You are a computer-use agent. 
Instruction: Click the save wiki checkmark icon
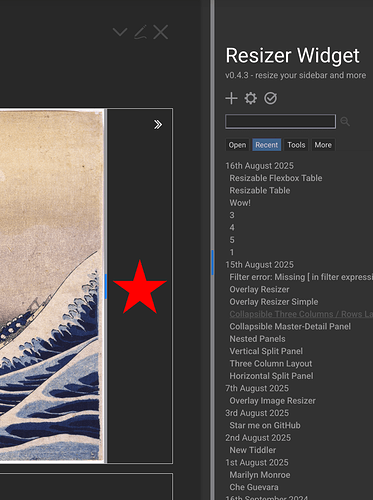tap(270, 98)
